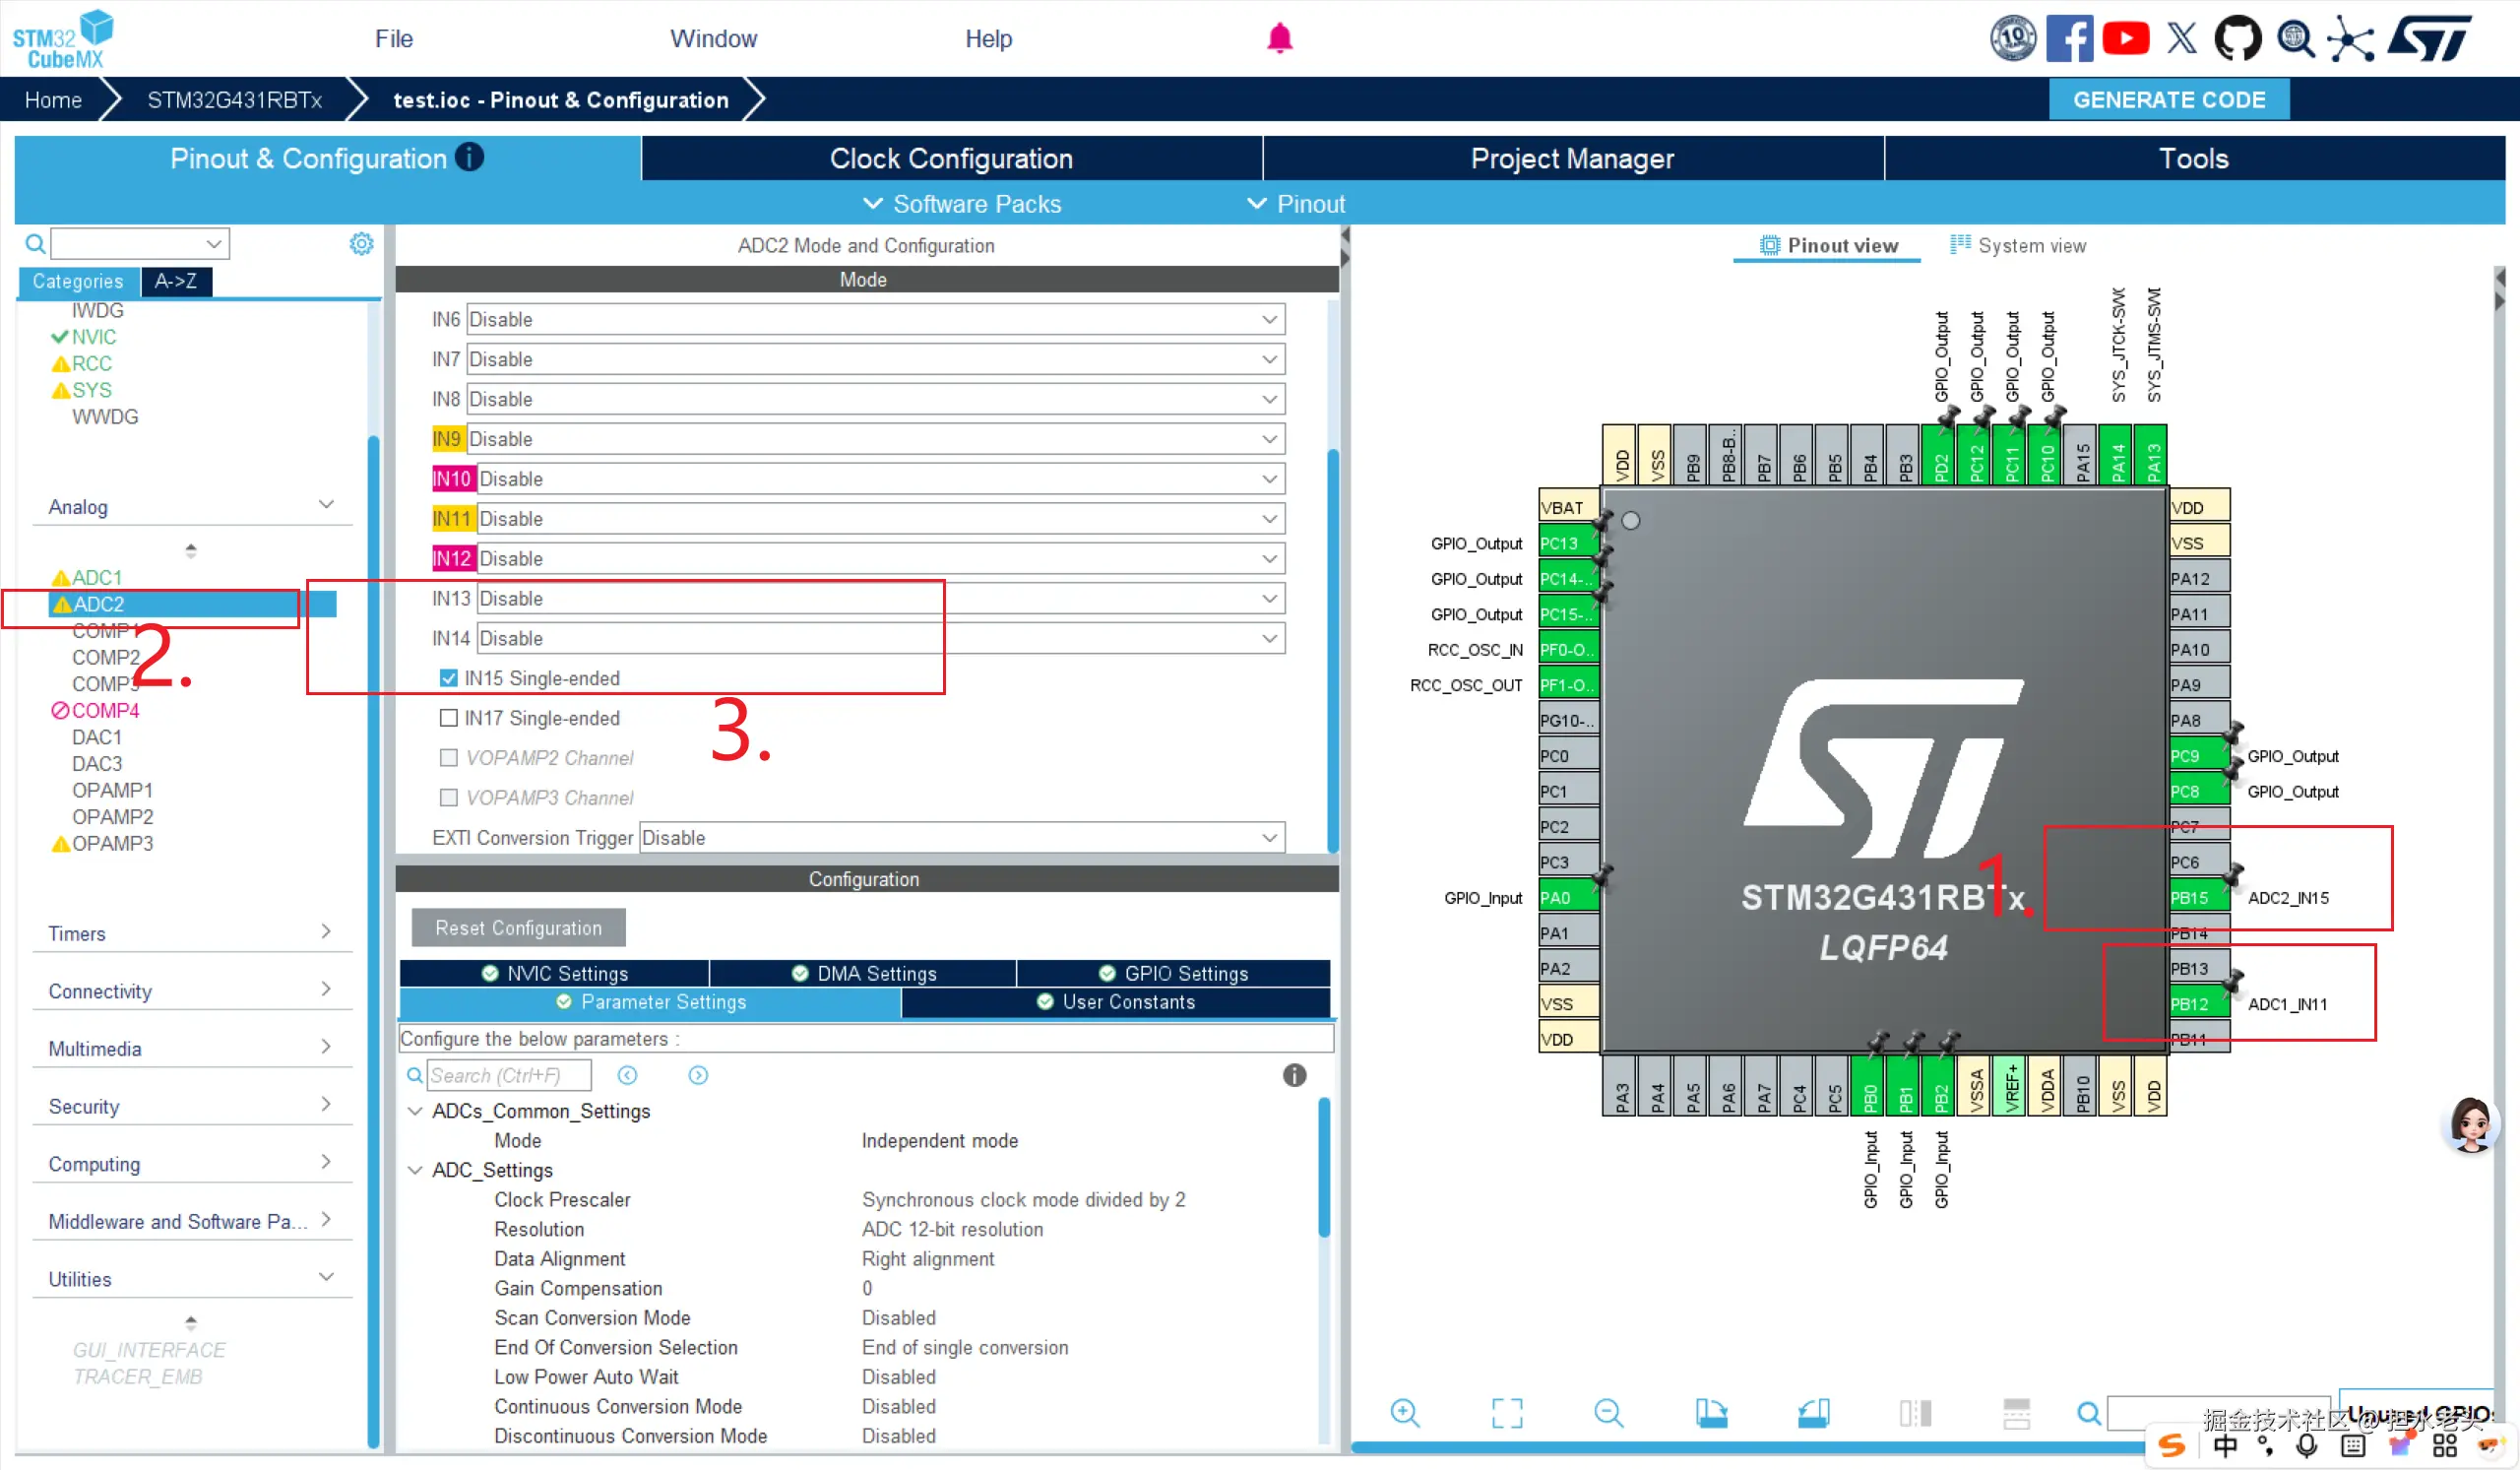Viewport: 2520px width, 1470px height.
Task: Click the Reset Configuration button
Action: pos(519,927)
